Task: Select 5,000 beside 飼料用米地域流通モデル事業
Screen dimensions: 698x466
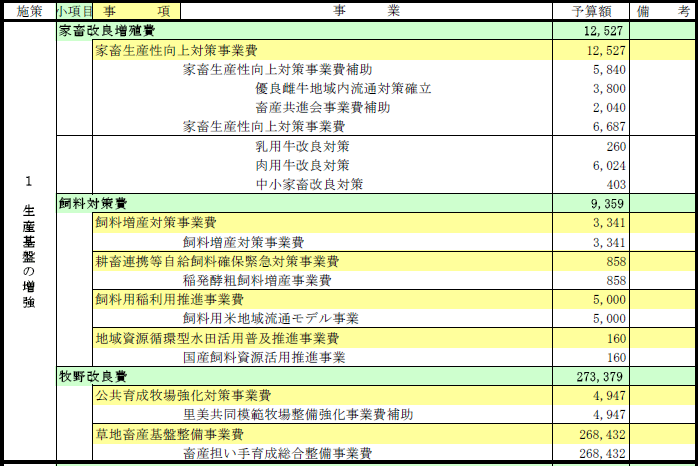Action: click(x=609, y=319)
